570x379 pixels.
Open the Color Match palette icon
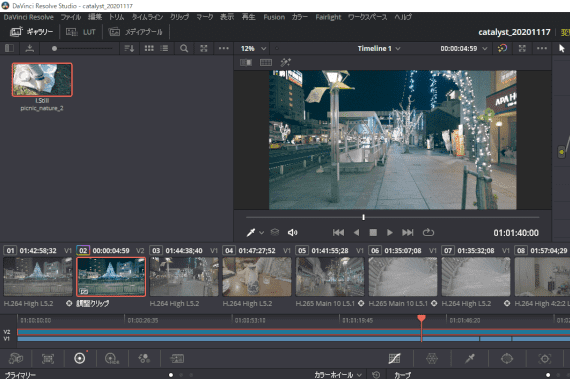point(48,359)
